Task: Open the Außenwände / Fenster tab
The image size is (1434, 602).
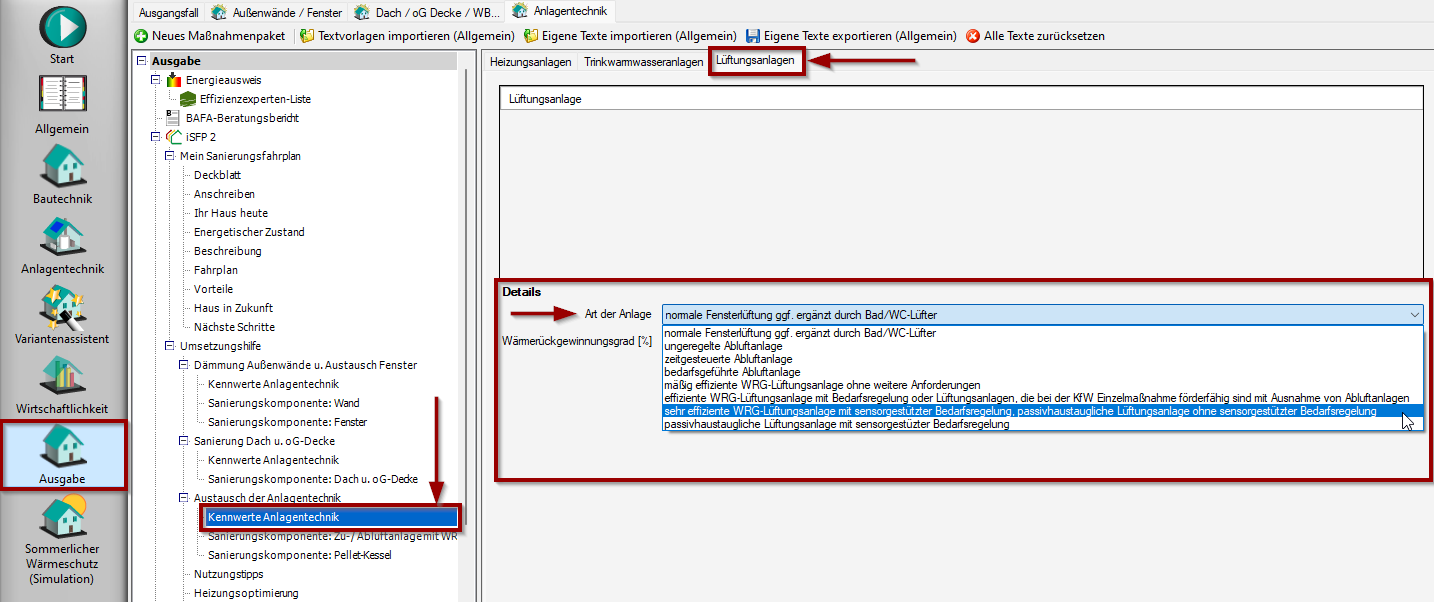Action: 276,12
